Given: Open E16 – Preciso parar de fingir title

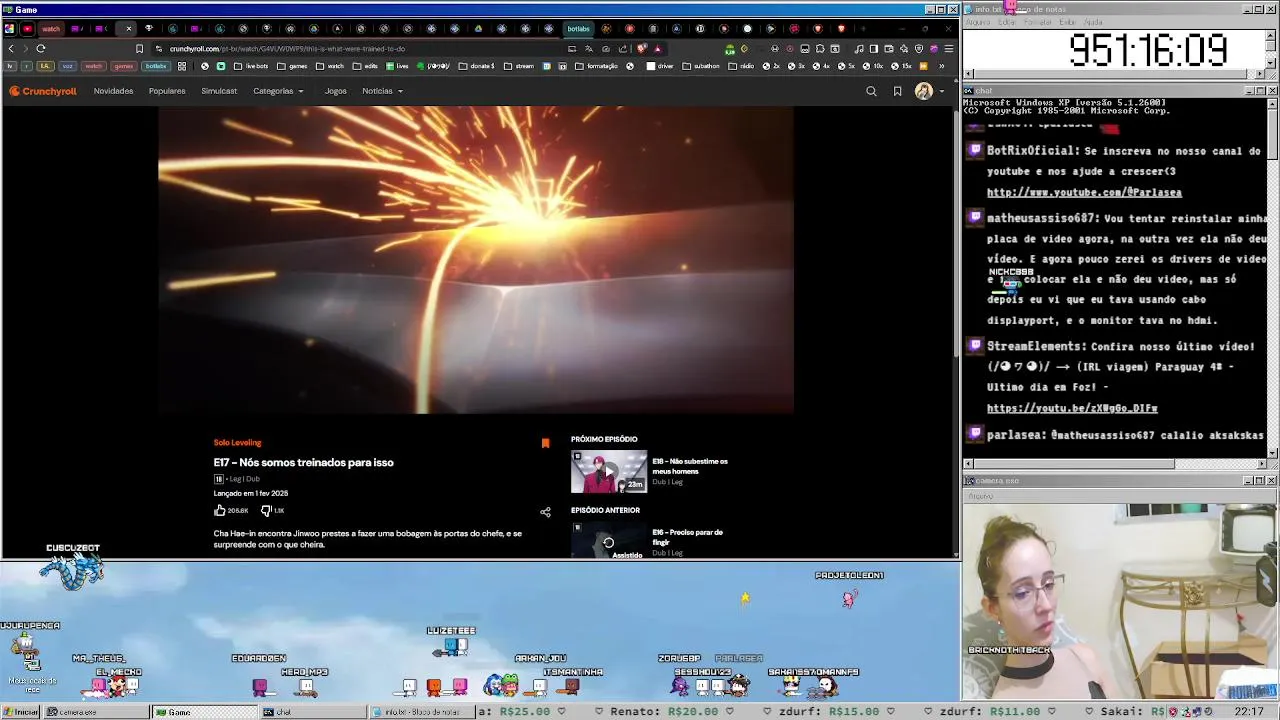Looking at the screenshot, I should (x=687, y=537).
